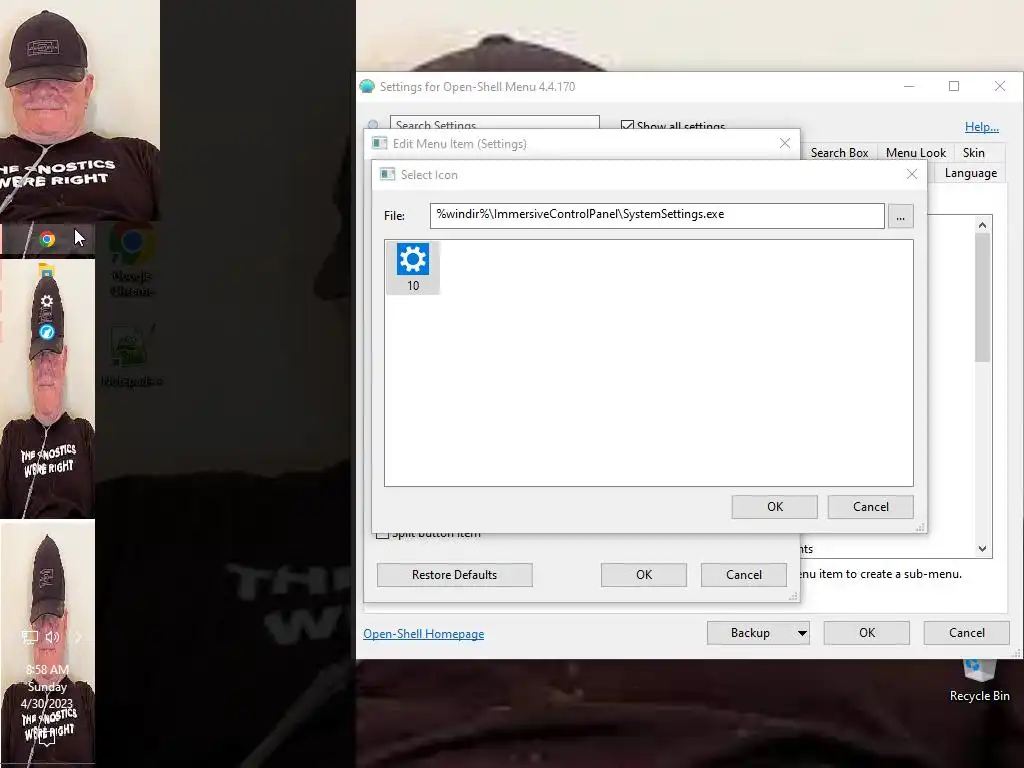Maximize the Open-Shell settings window
1024x768 pixels.
pos(954,86)
